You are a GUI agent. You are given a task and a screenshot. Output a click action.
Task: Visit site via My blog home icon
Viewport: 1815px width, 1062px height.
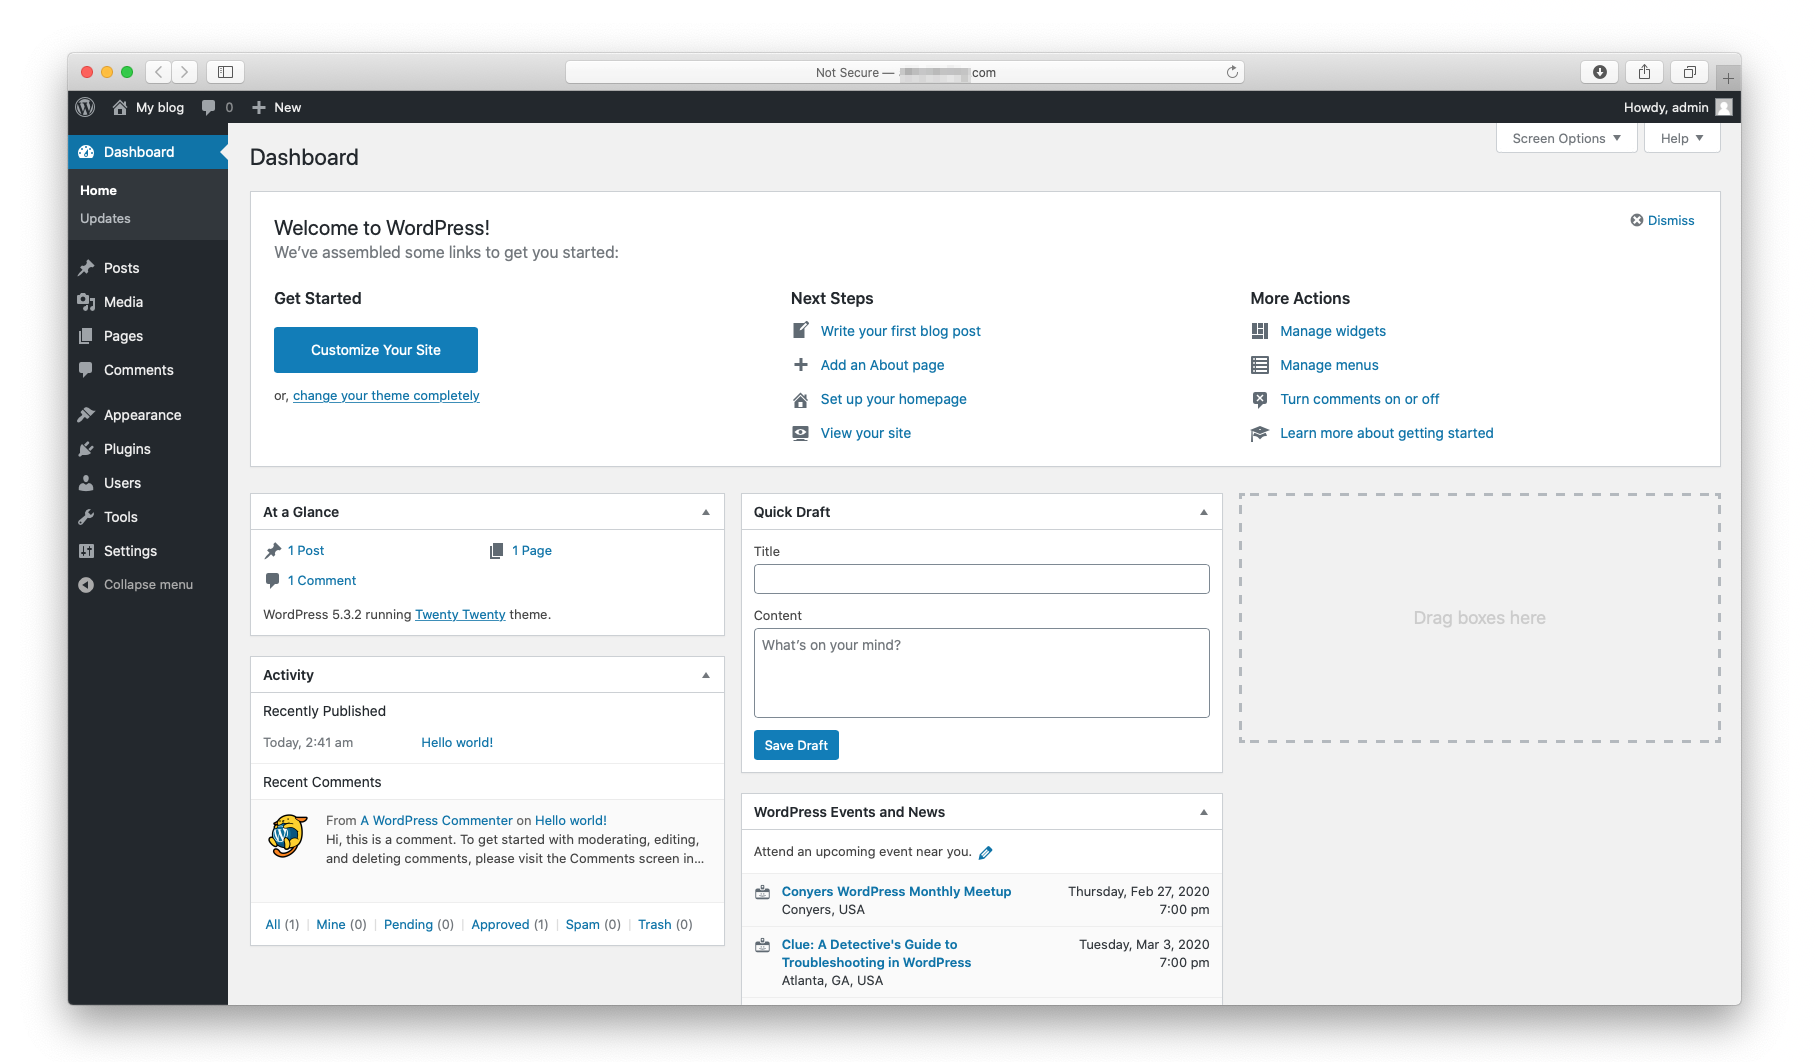(x=120, y=107)
